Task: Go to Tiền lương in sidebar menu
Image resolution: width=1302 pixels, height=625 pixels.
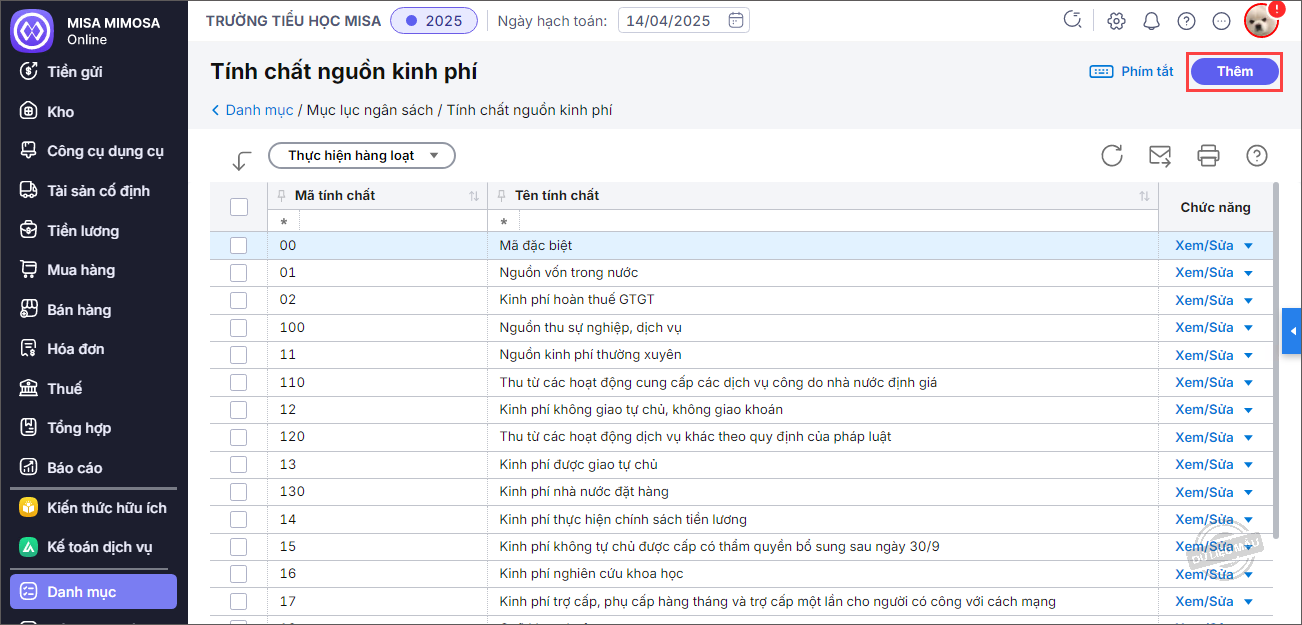Action: (82, 231)
